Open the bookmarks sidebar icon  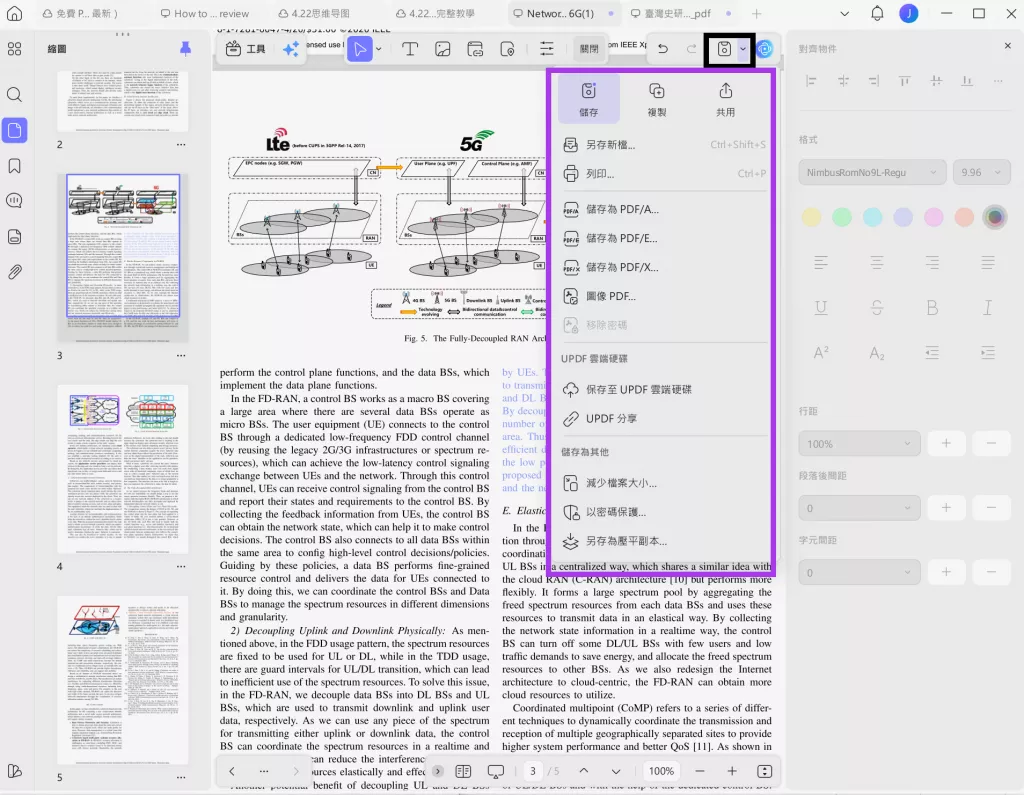(x=14, y=166)
